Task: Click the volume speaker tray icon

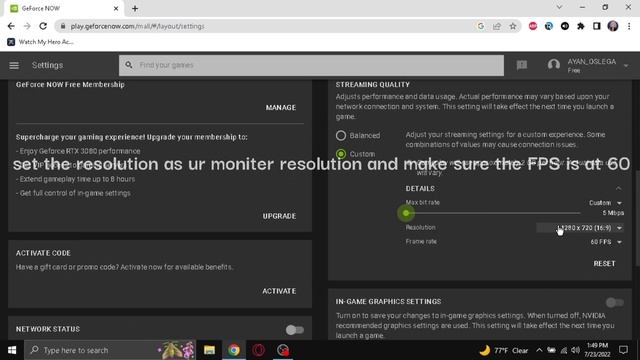Action: tap(576, 350)
